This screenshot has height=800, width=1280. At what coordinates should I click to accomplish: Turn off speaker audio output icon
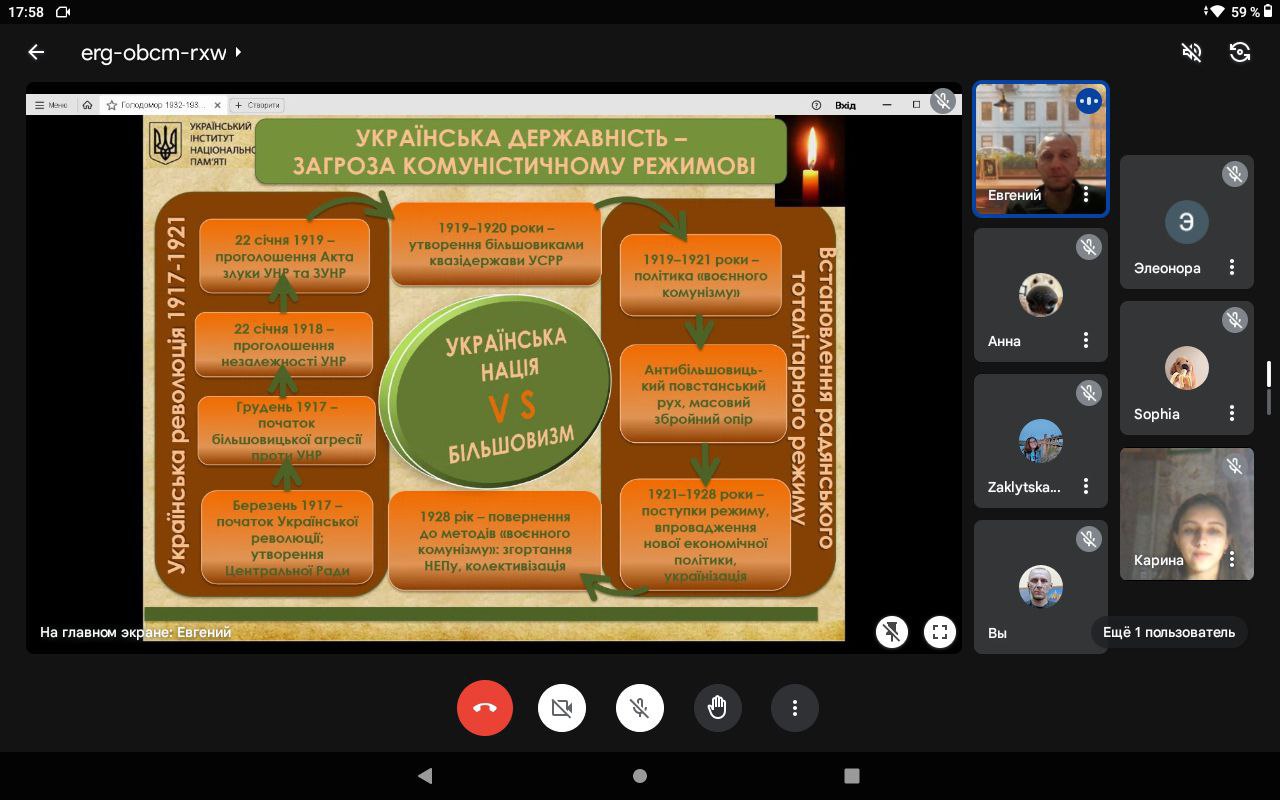click(x=1191, y=53)
